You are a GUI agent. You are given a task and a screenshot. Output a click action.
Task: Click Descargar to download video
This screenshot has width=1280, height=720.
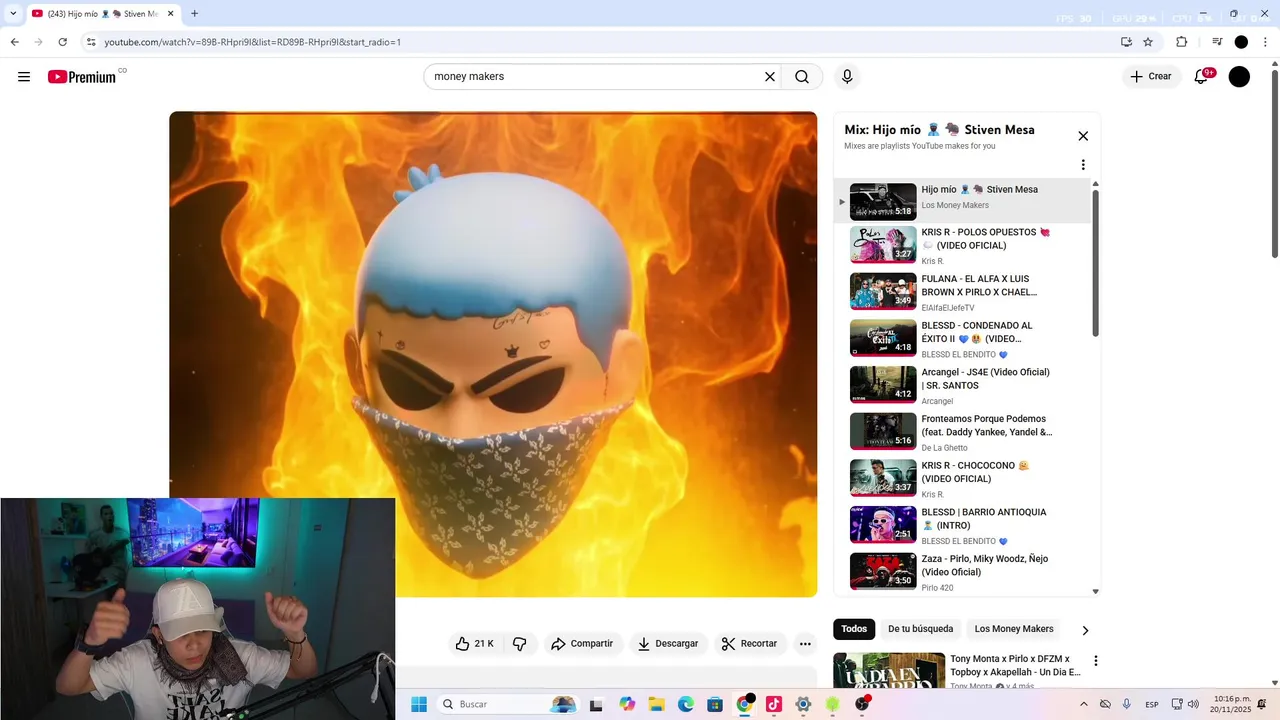tap(668, 644)
